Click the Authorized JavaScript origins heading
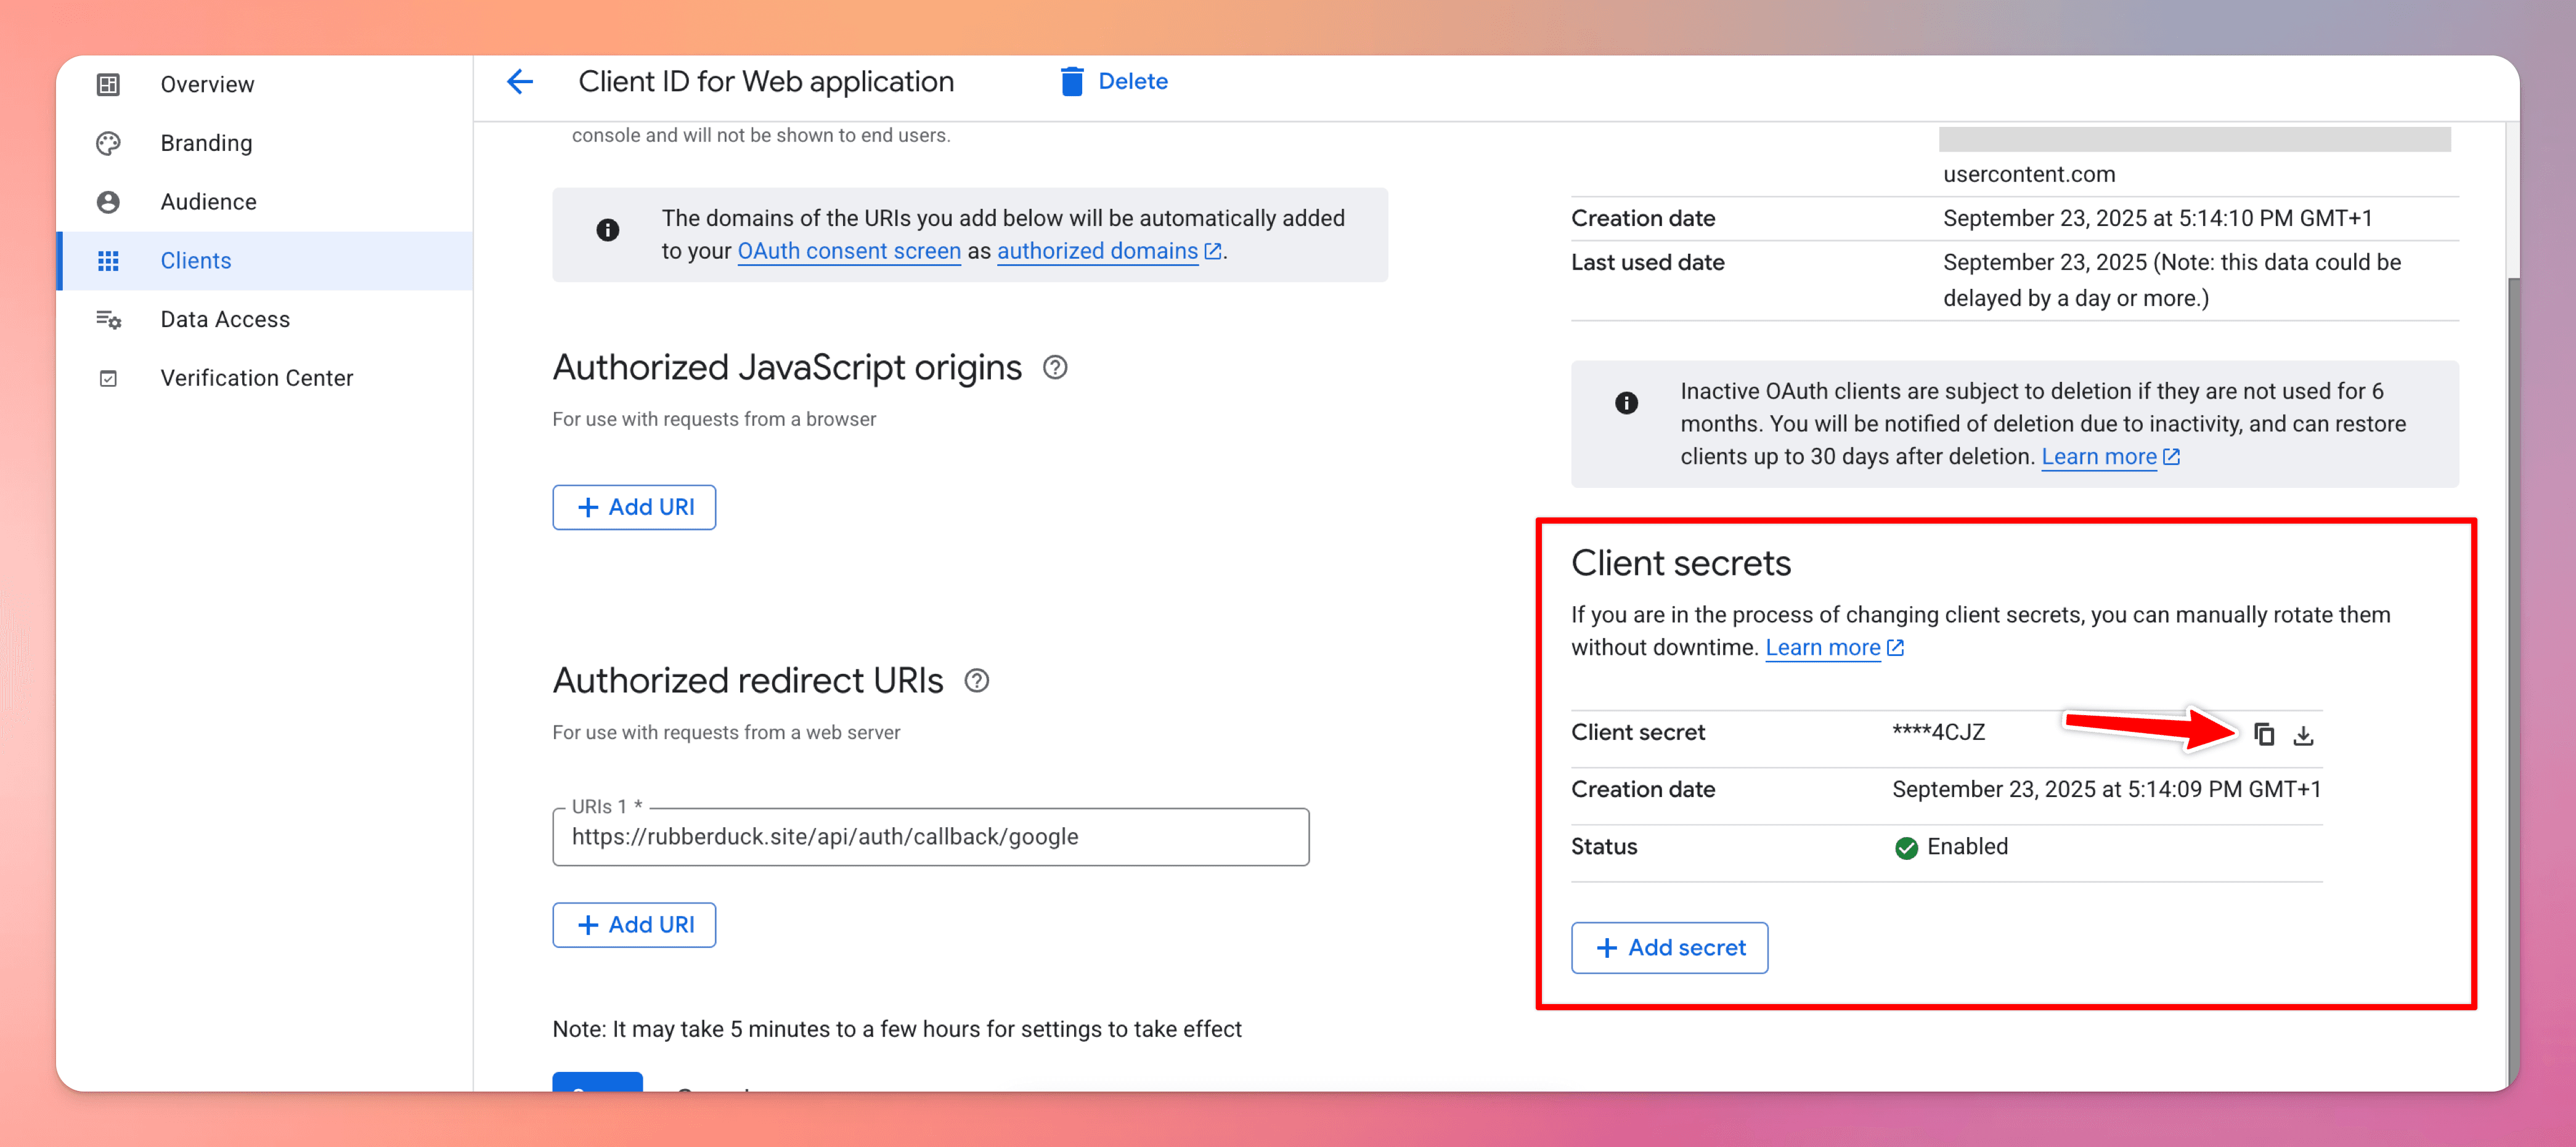The height and width of the screenshot is (1147, 2576). coord(787,368)
